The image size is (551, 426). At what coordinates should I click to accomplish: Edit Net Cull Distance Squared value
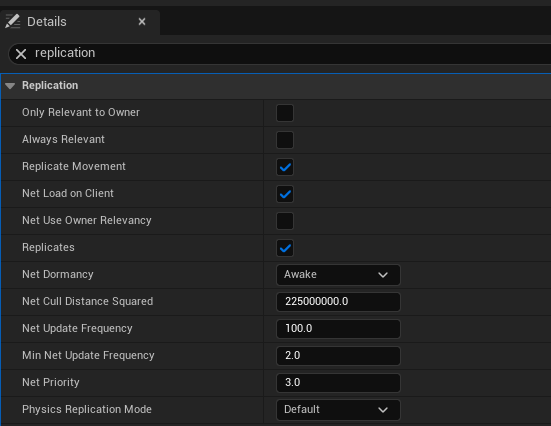pos(338,302)
